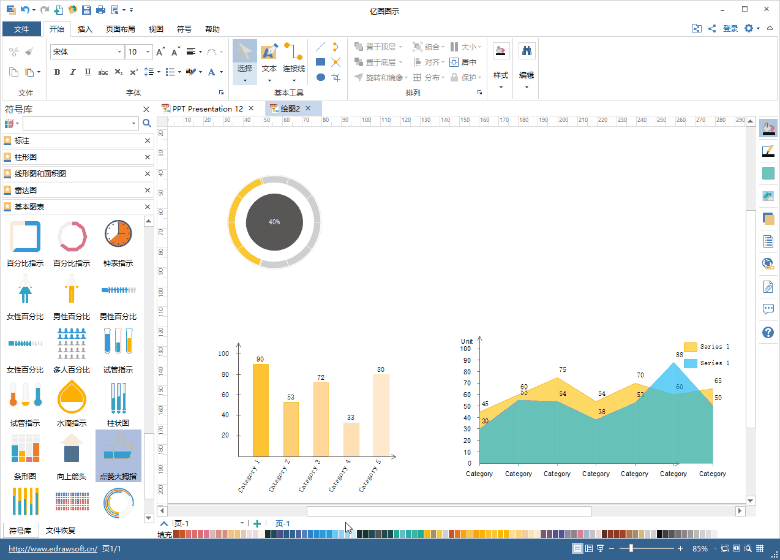Toggle subscript formatting
This screenshot has width=780, height=560.
click(118, 72)
